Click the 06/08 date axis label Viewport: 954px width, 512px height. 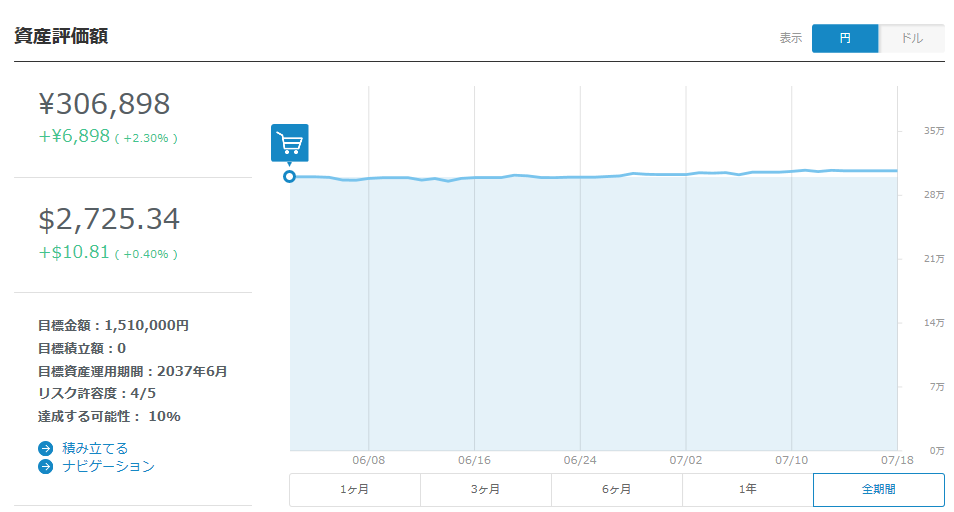pyautogui.click(x=369, y=461)
